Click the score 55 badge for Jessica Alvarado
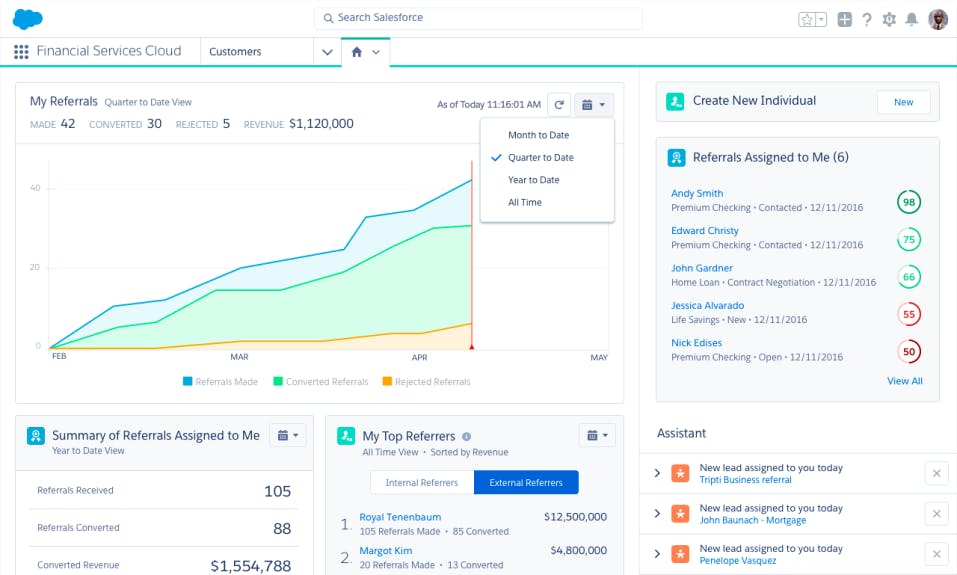 point(909,314)
